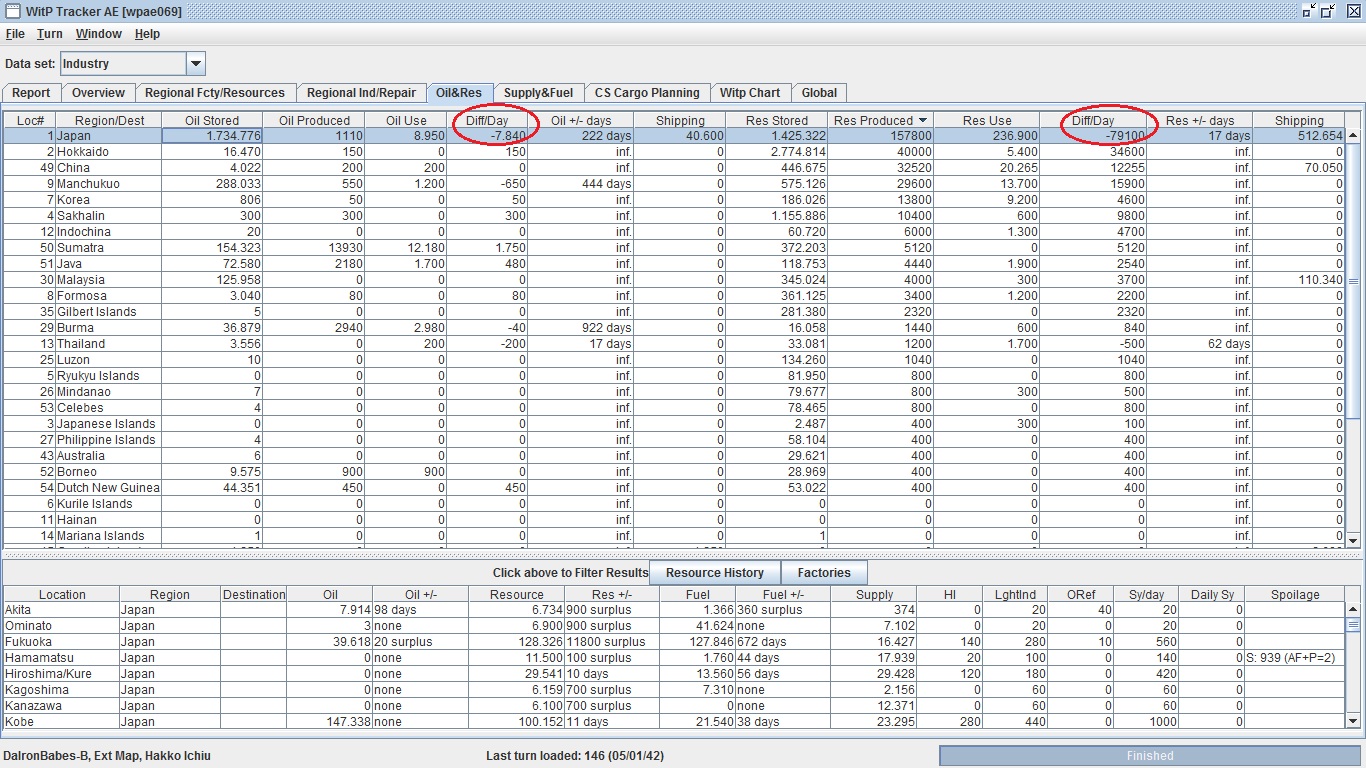Viewport: 1366px width, 768px height.
Task: Sort by Res Use column header
Action: (x=987, y=120)
